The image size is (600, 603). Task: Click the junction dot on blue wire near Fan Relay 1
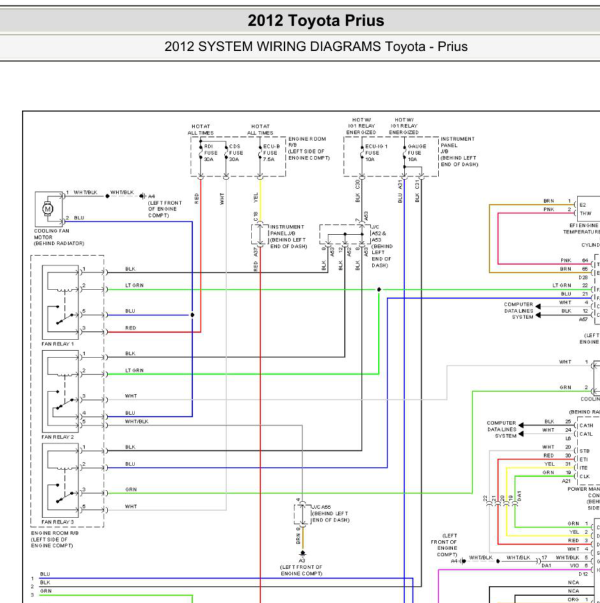click(192, 315)
